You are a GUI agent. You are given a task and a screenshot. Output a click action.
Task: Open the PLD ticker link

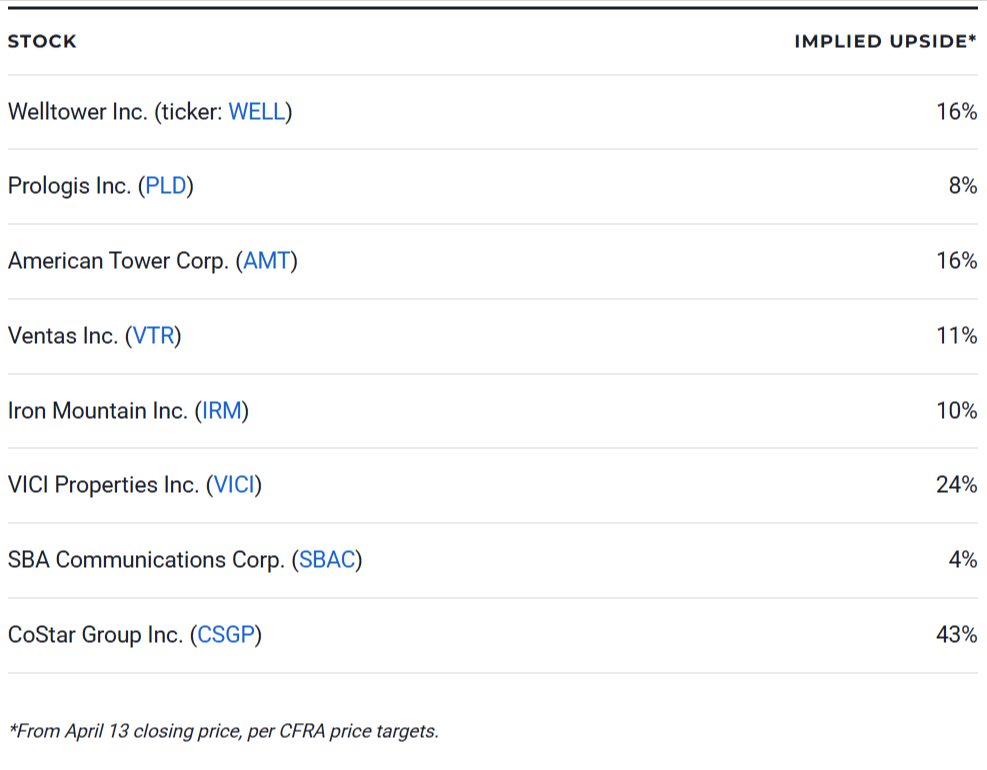pyautogui.click(x=166, y=186)
